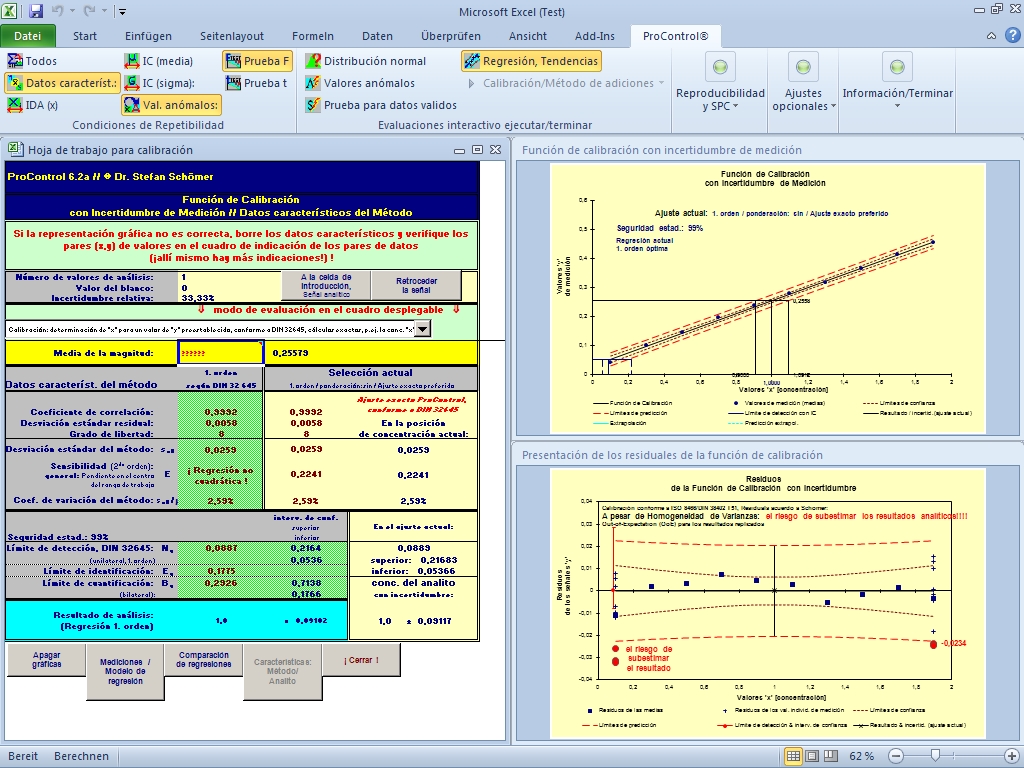Viewport: 1024px width, 768px height.
Task: Toggle the Prueba F button
Action: tap(256, 61)
